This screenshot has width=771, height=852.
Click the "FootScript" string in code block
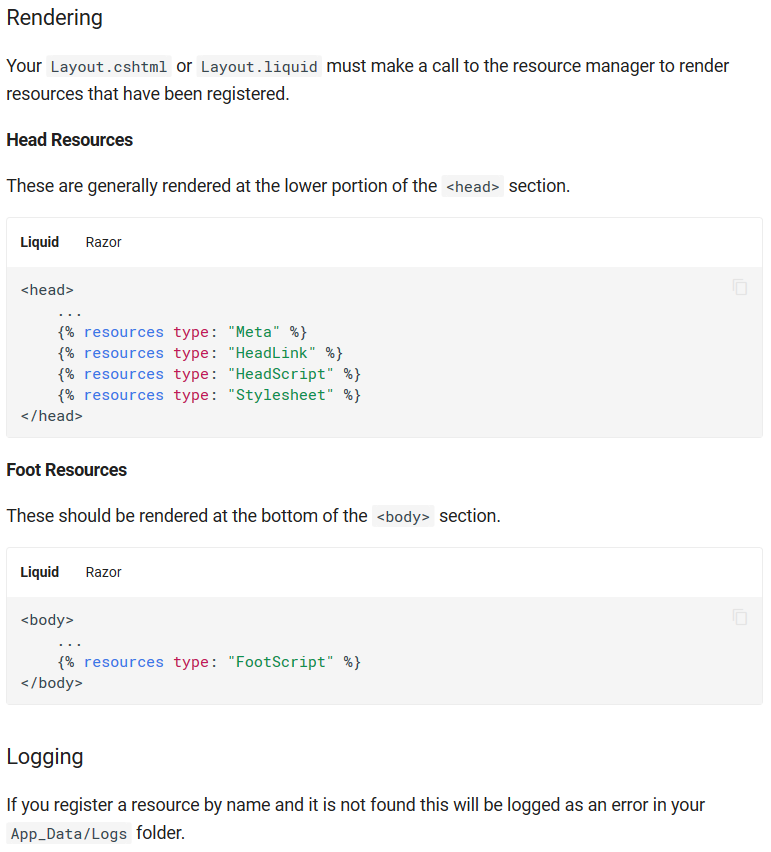280,662
